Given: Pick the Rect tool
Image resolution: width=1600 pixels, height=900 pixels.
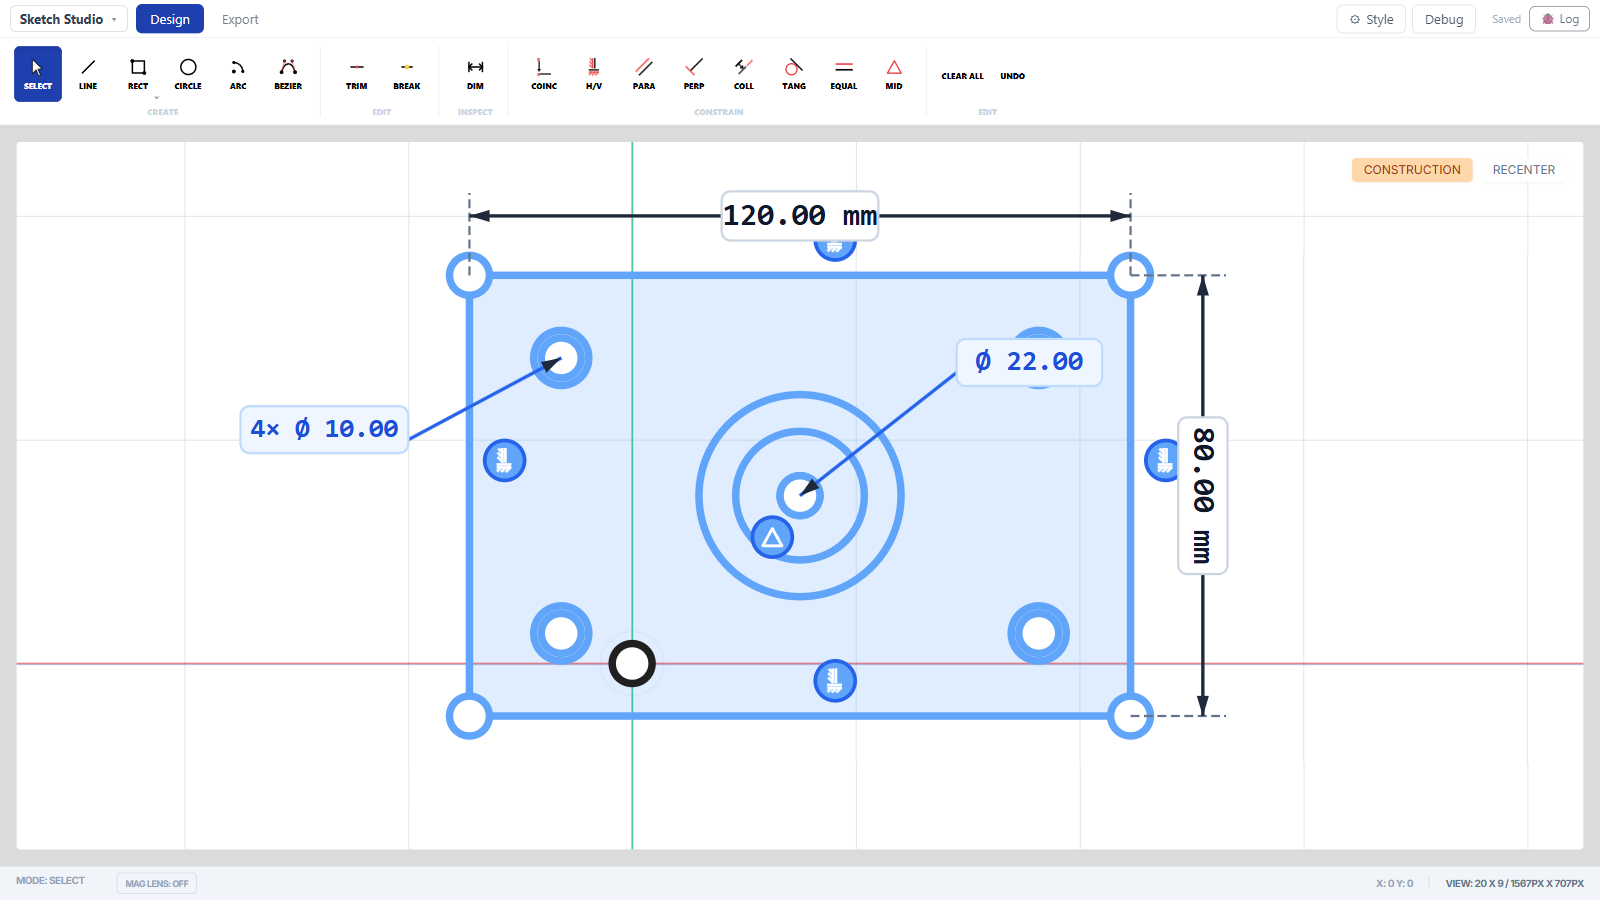Looking at the screenshot, I should click(x=138, y=74).
